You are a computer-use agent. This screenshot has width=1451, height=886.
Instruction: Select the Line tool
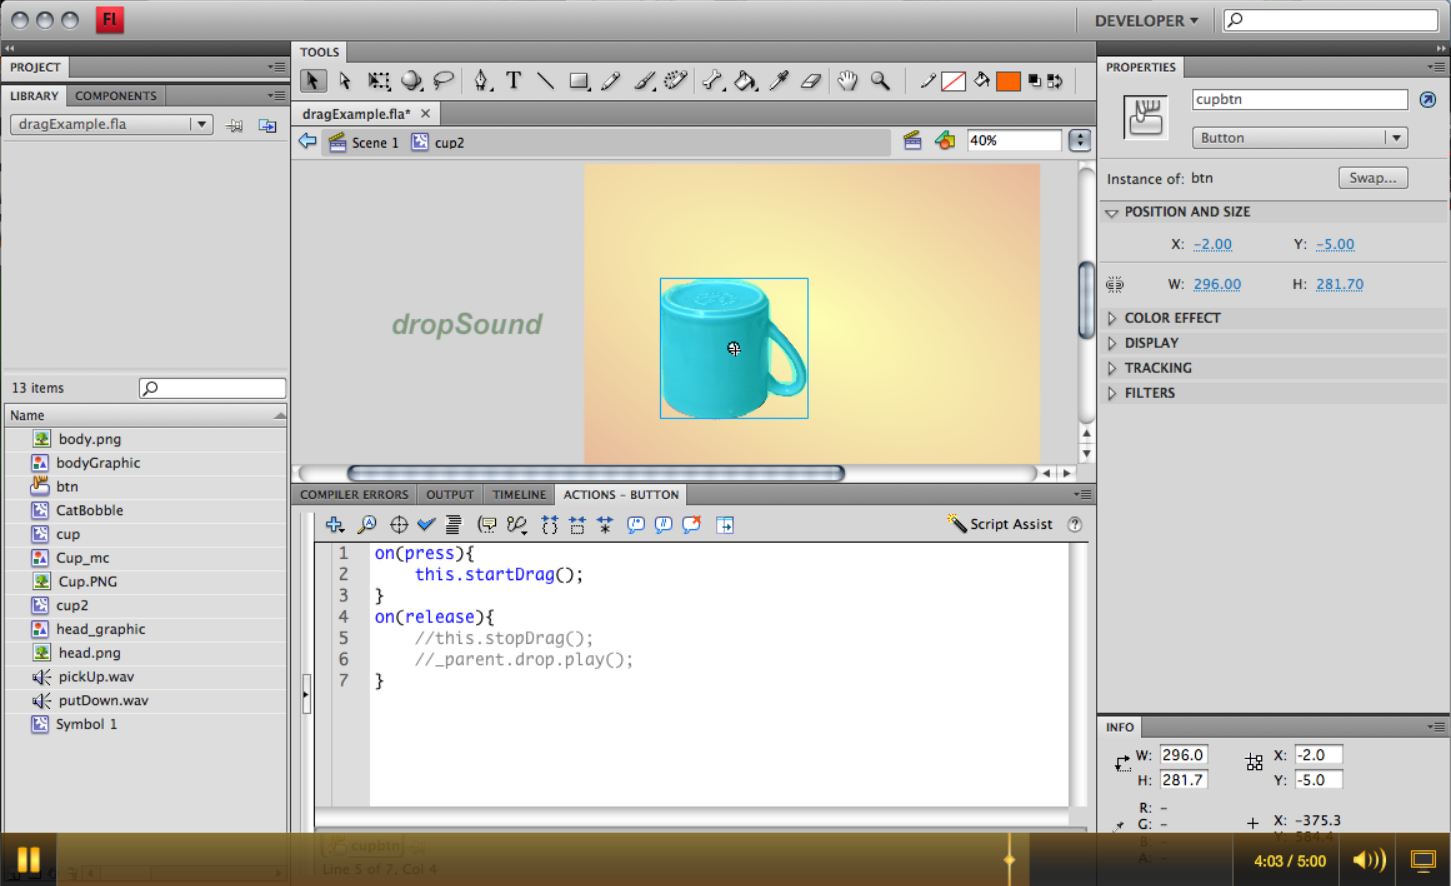[x=545, y=81]
